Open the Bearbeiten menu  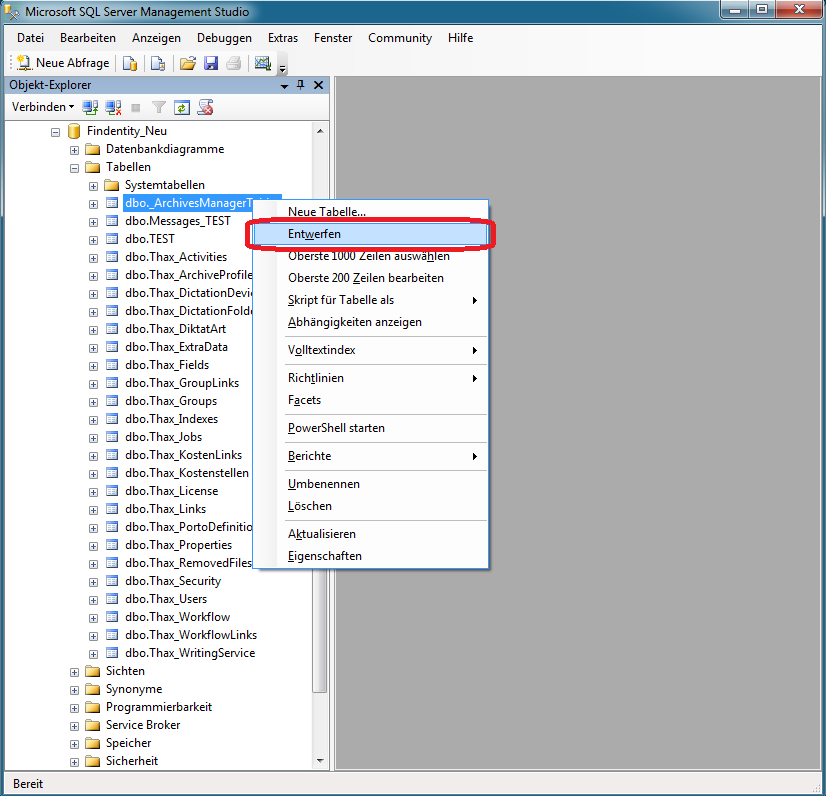(x=88, y=38)
